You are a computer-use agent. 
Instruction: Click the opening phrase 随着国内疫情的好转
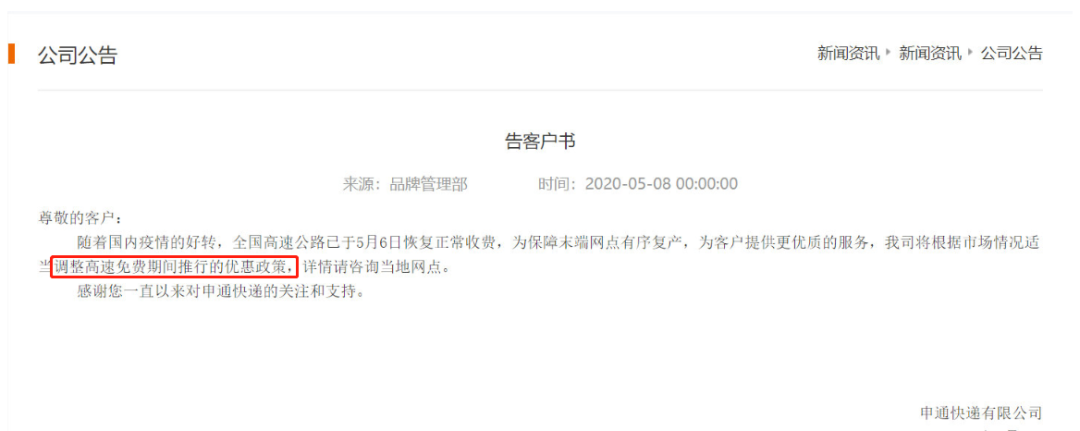(146, 242)
